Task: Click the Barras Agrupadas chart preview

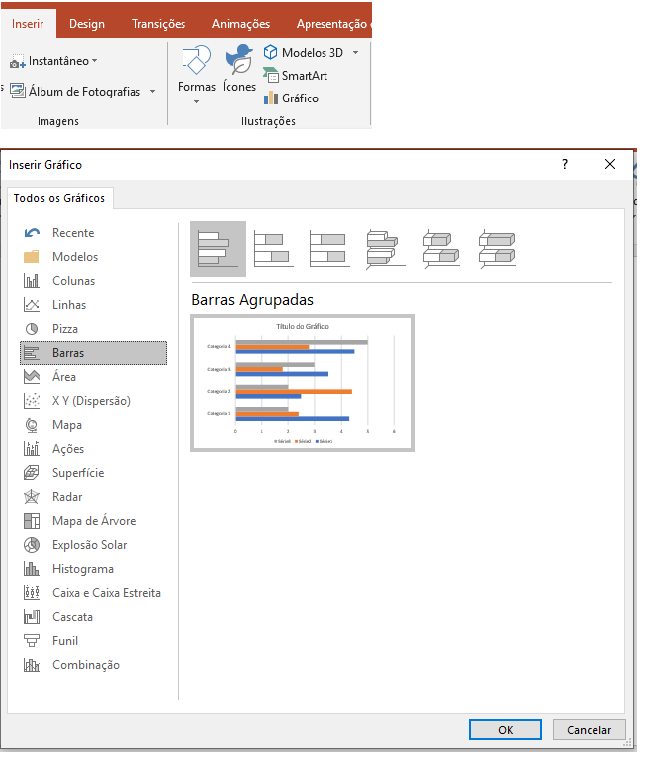Action: tap(302, 382)
